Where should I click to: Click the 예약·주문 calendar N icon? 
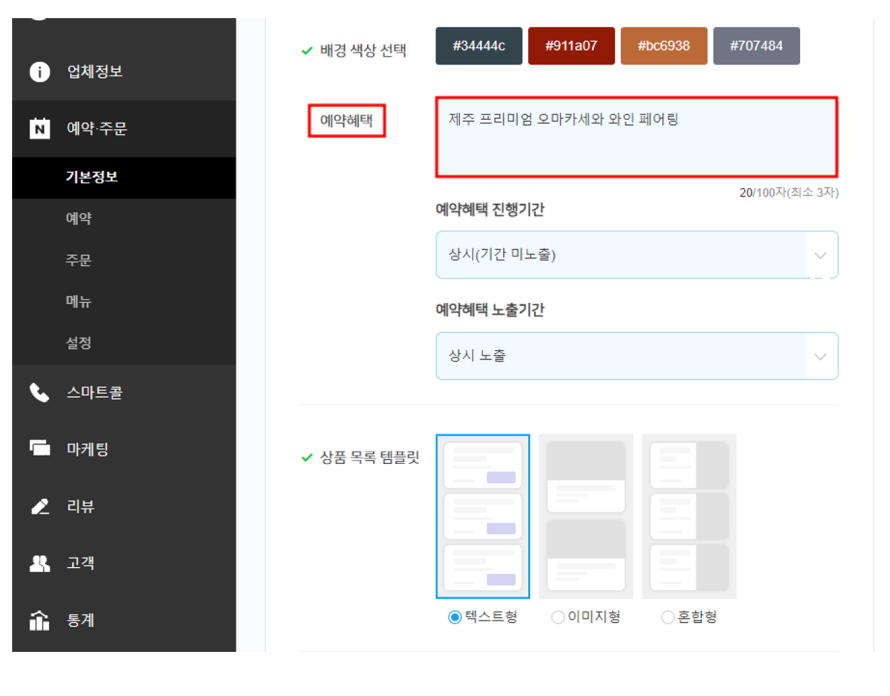click(x=40, y=128)
